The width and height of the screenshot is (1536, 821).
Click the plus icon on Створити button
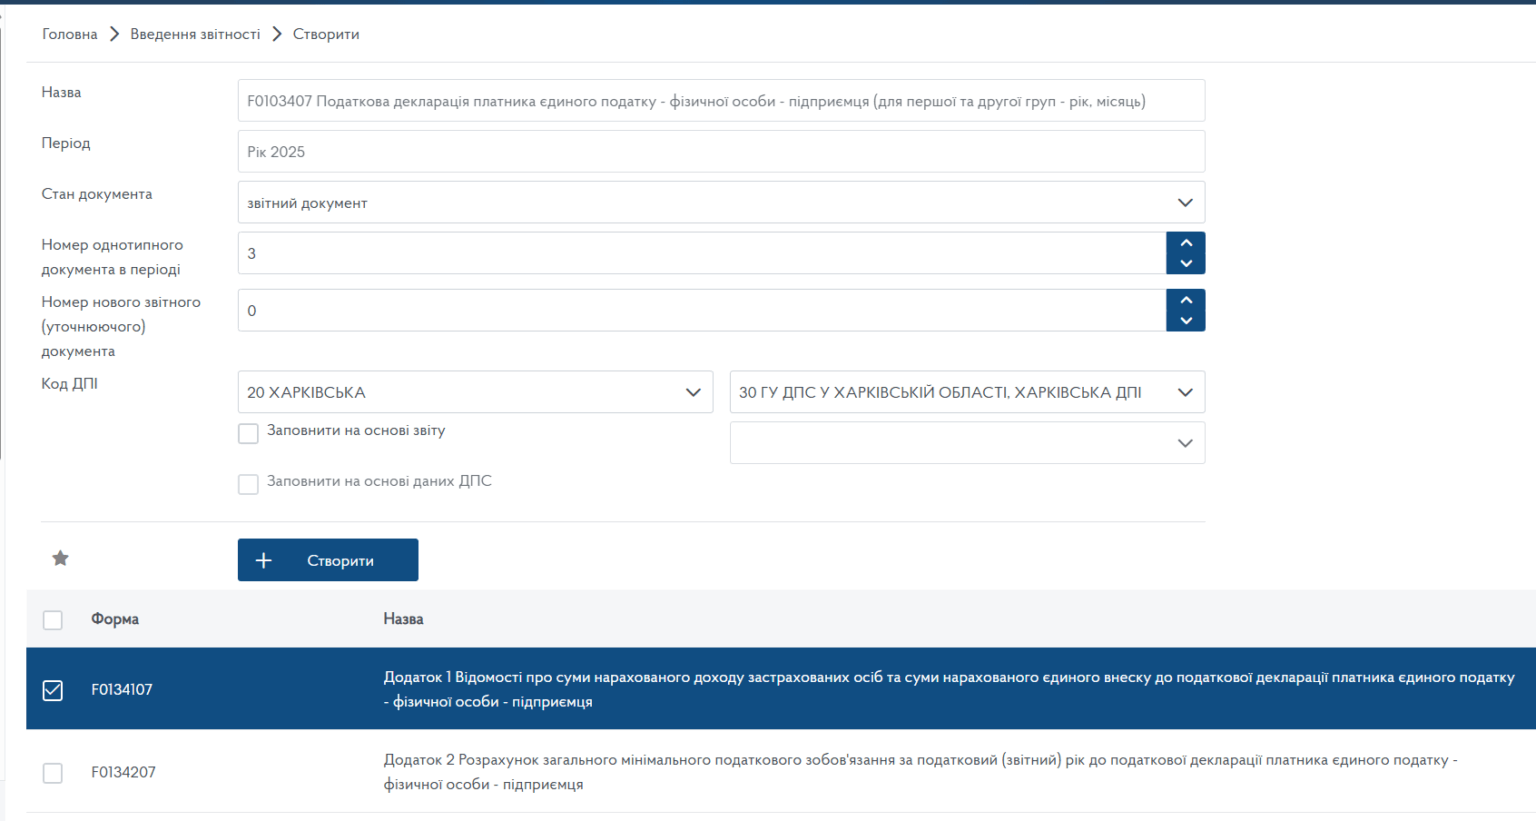(264, 561)
